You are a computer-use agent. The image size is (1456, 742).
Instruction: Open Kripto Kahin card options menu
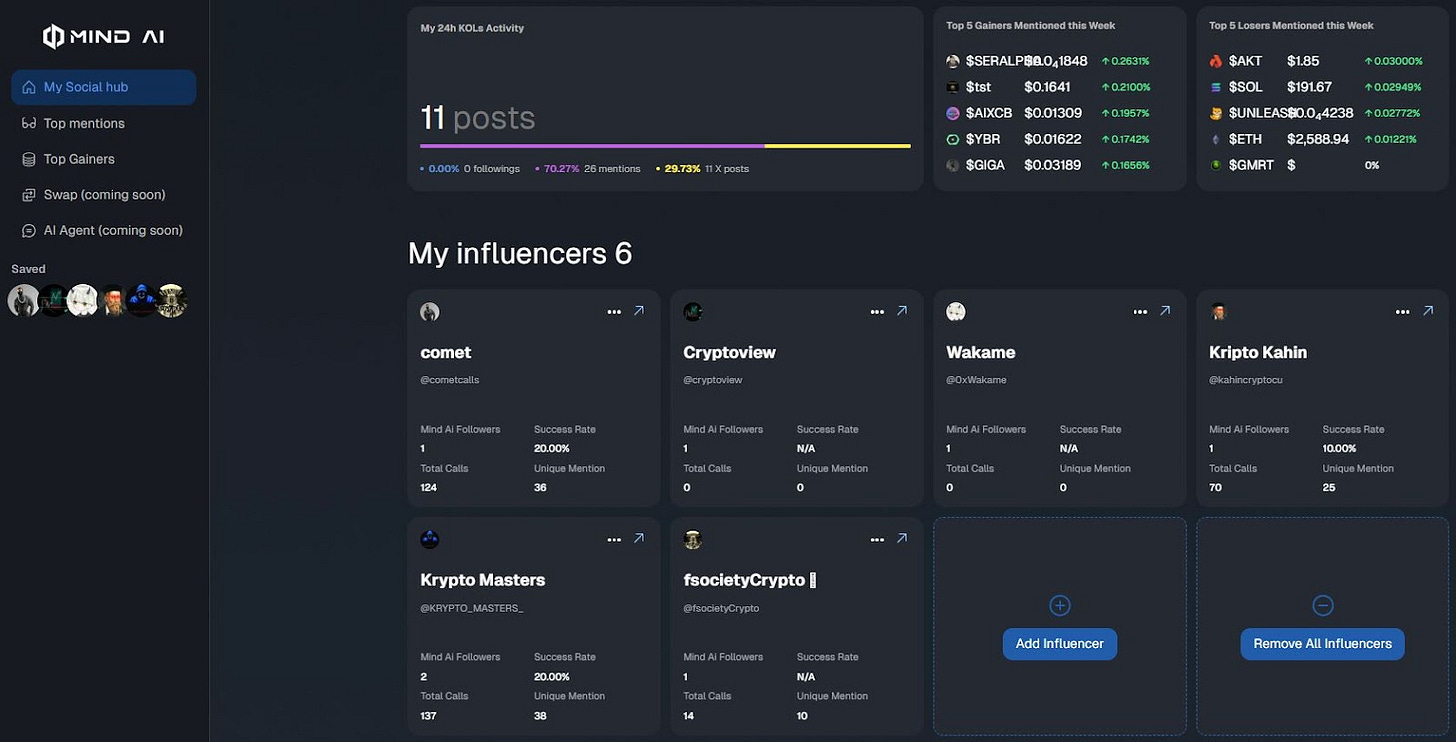coord(1403,312)
